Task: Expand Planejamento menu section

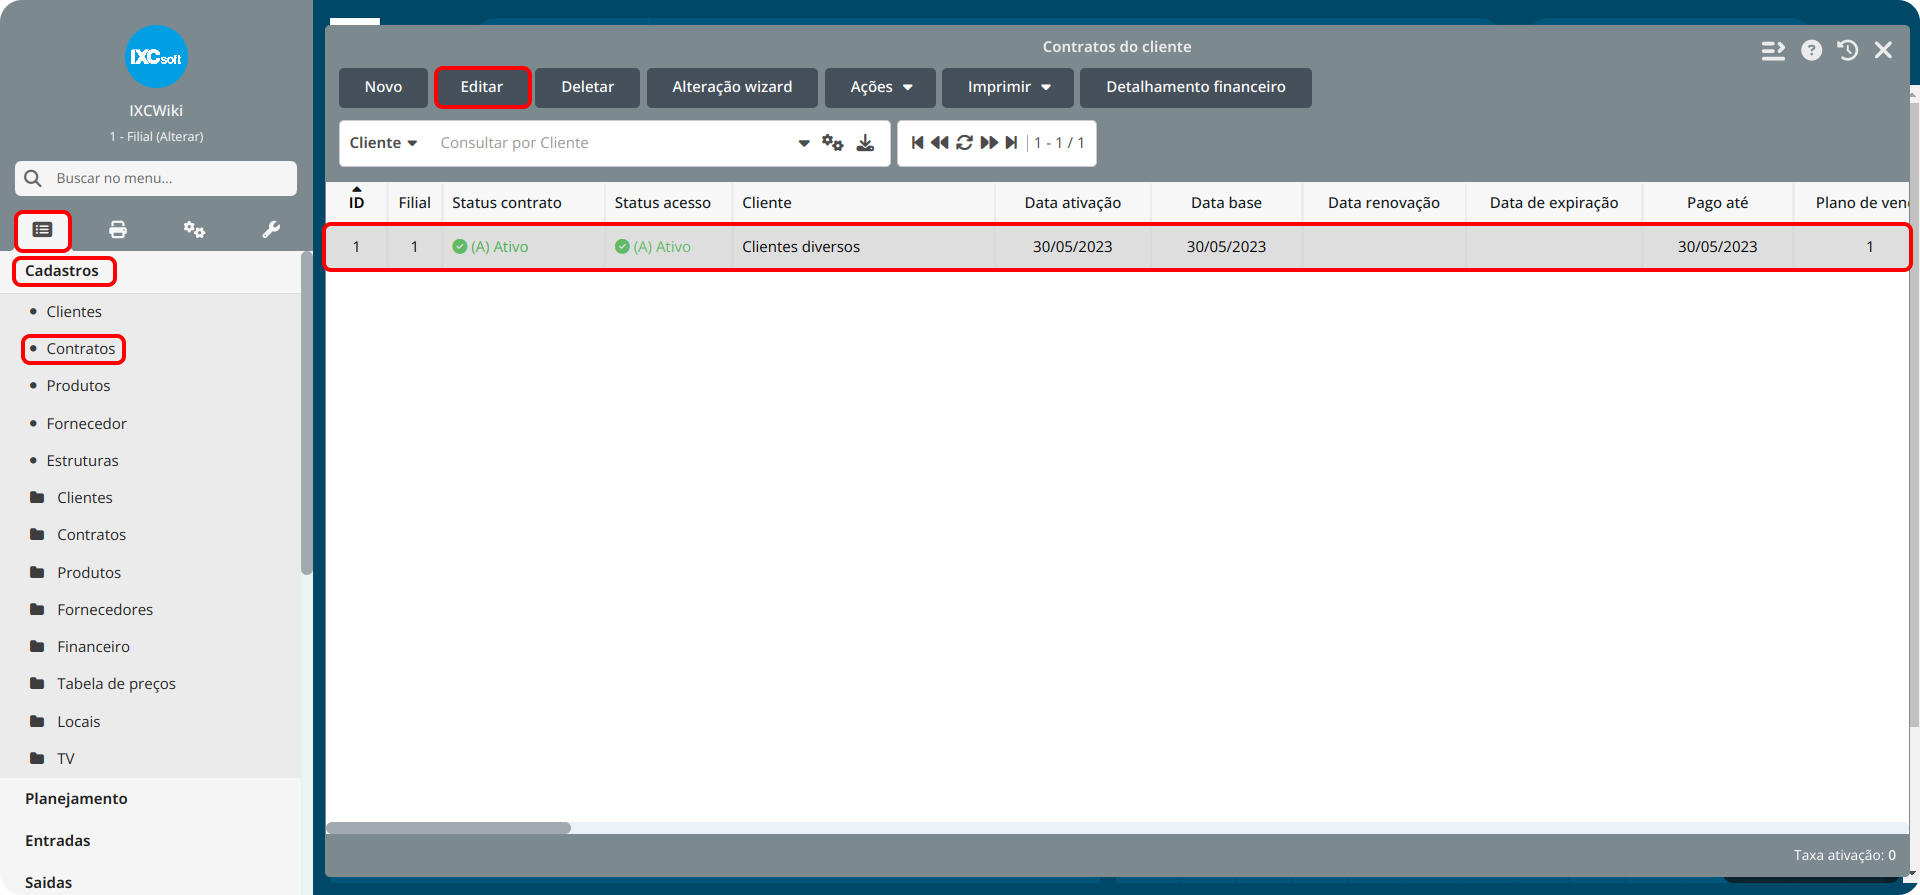Action: (76, 799)
